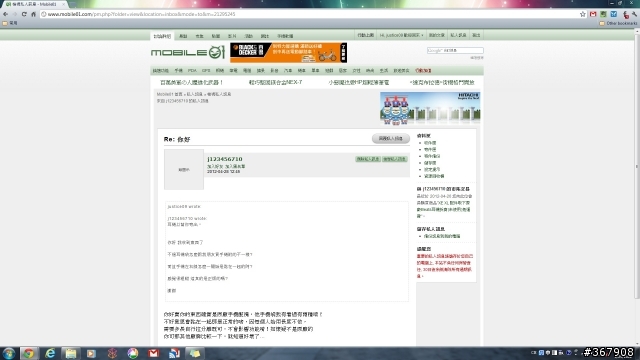The height and width of the screenshot is (360, 640).
Task: Click the username j123456710 link
Action: click(224, 159)
